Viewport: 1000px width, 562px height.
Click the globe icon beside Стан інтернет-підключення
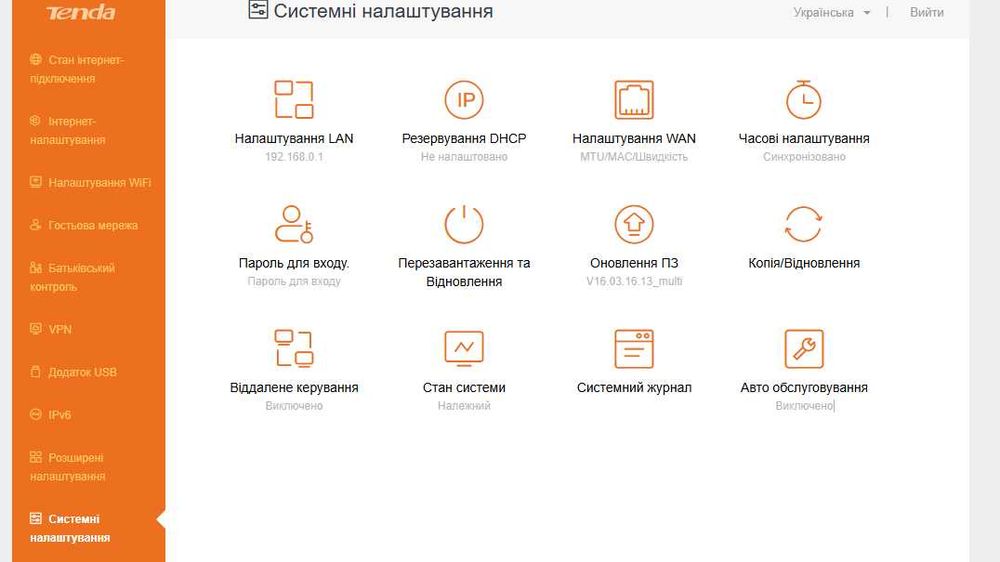click(36, 59)
